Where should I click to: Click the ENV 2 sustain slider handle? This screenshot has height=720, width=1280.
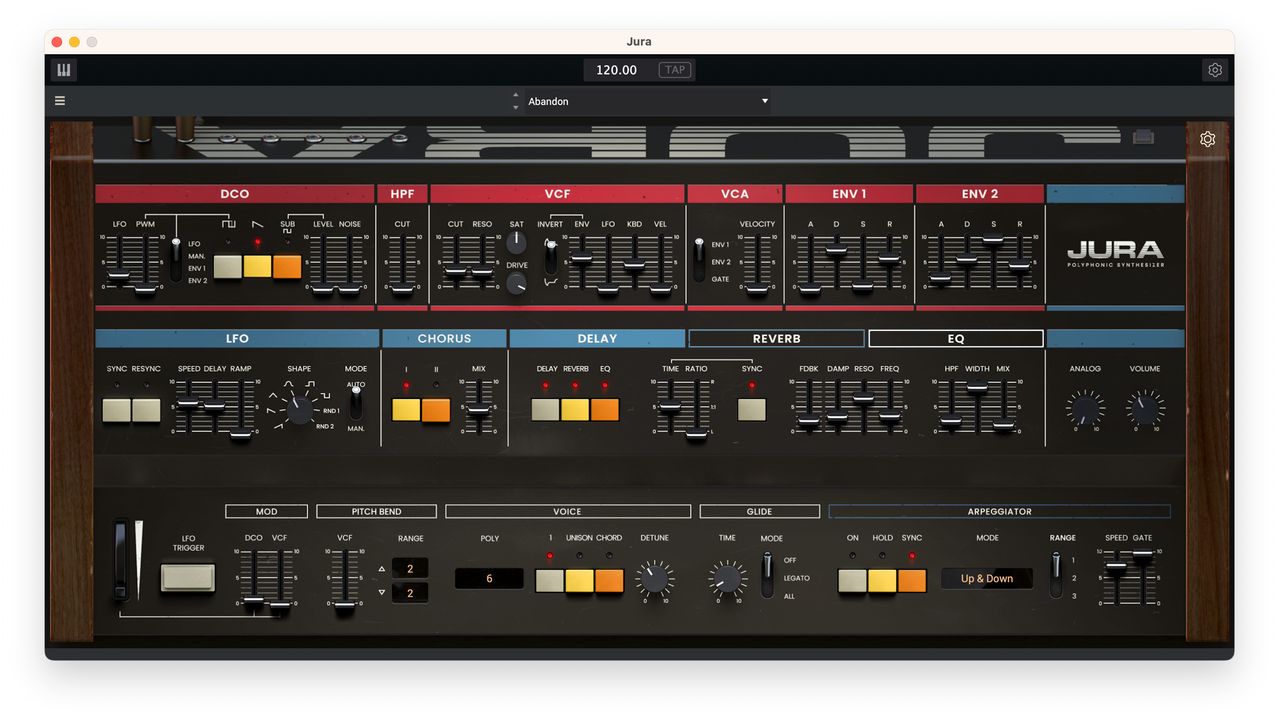coord(993,239)
